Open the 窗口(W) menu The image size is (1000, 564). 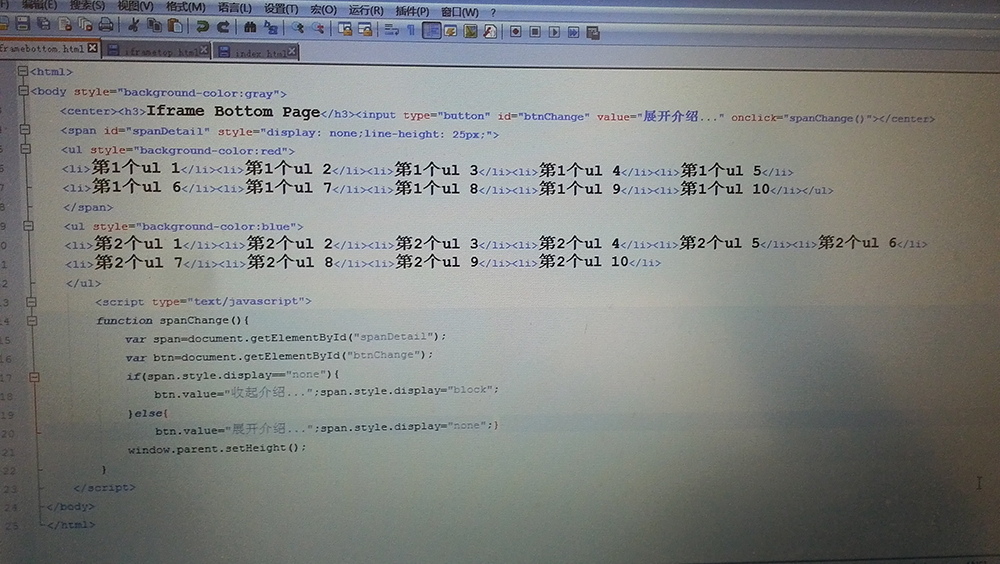pyautogui.click(x=460, y=11)
